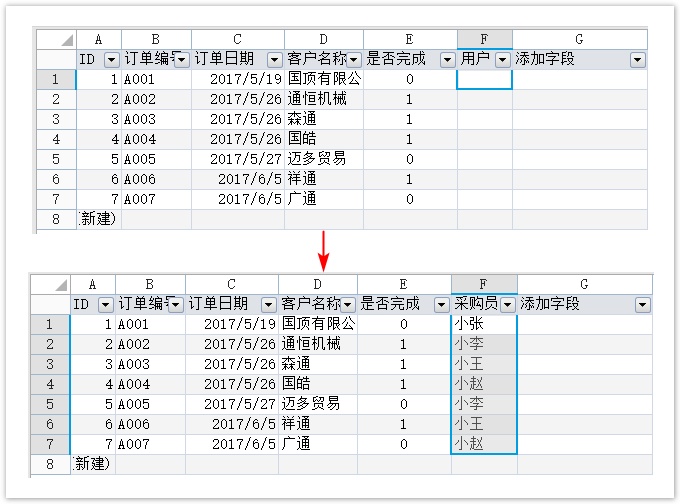Open 订单日期 dropdown arrow in lower table
Image resolution: width=680 pixels, height=504 pixels.
click(x=268, y=304)
